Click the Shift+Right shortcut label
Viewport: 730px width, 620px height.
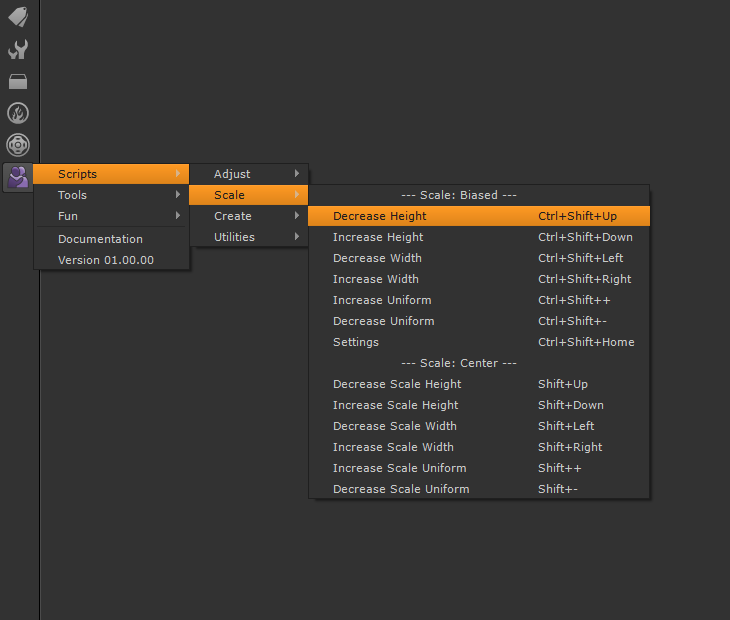(x=570, y=447)
